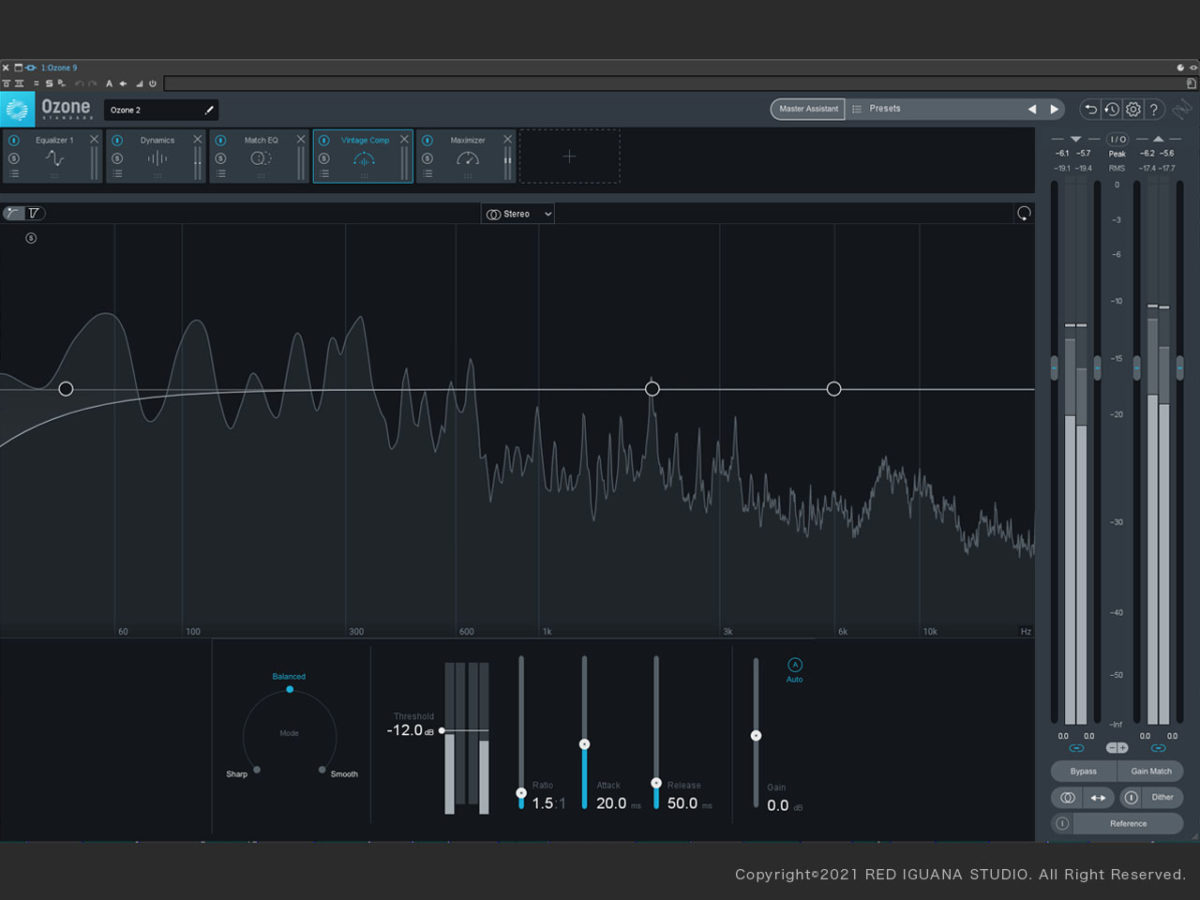Open the Vintage Comp module preset list
1200x900 pixels.
click(324, 174)
